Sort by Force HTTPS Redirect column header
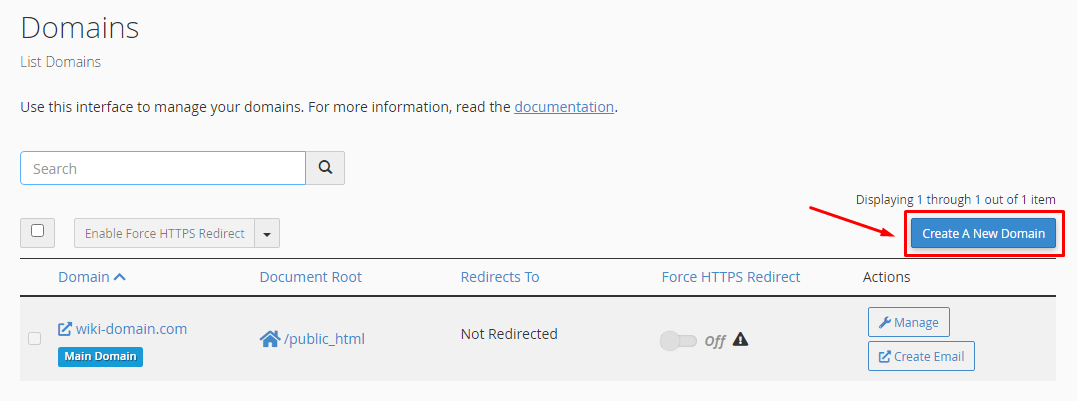Viewport: 1077px width, 401px height. click(x=731, y=277)
